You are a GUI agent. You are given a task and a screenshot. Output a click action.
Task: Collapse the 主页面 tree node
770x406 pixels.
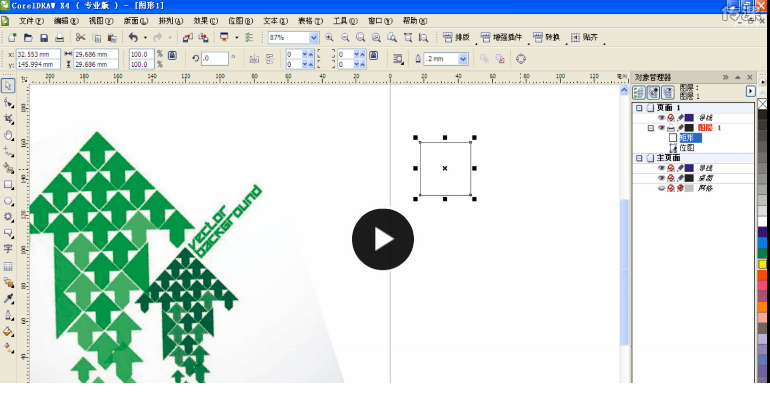pos(639,158)
